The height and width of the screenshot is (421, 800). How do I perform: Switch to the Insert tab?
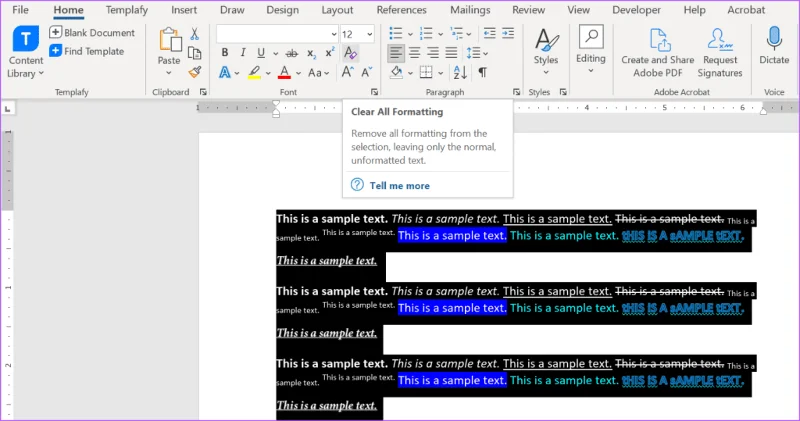click(x=184, y=10)
